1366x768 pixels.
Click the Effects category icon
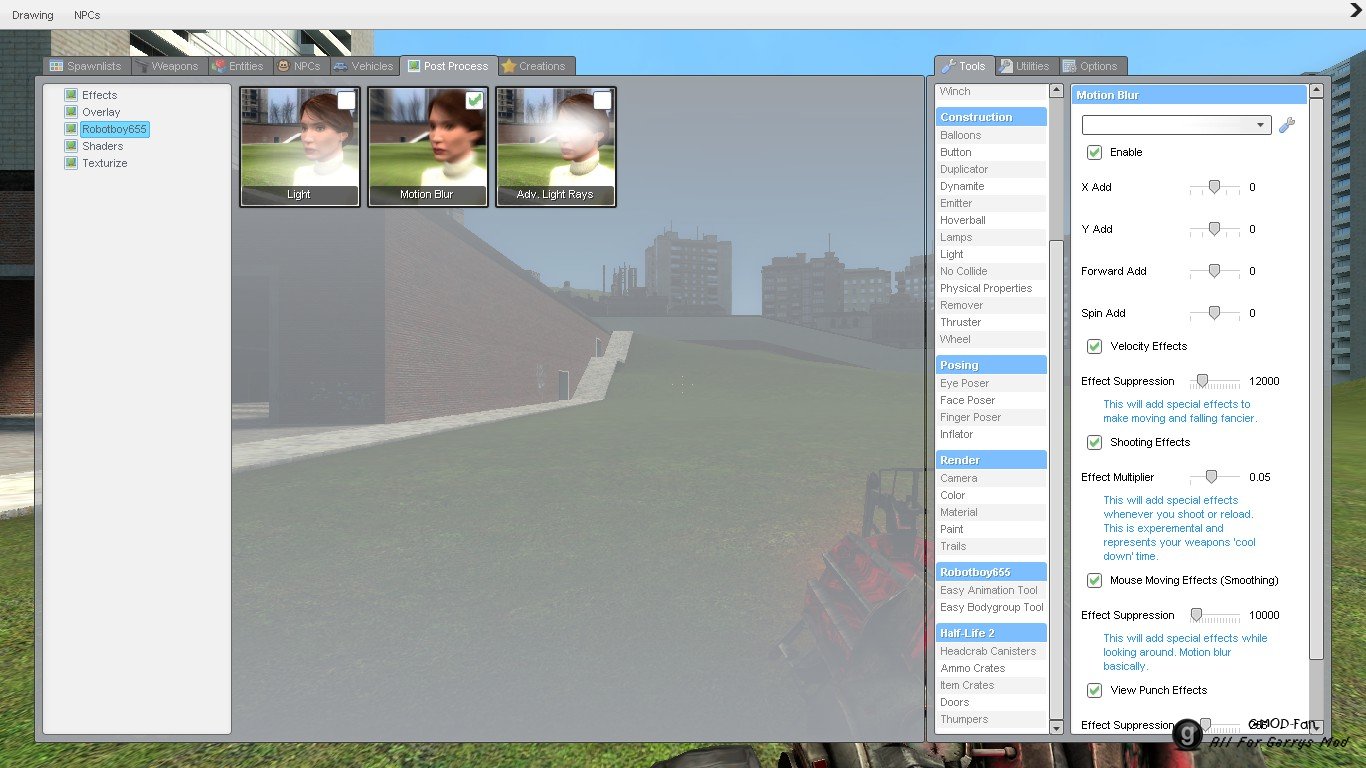coord(71,95)
